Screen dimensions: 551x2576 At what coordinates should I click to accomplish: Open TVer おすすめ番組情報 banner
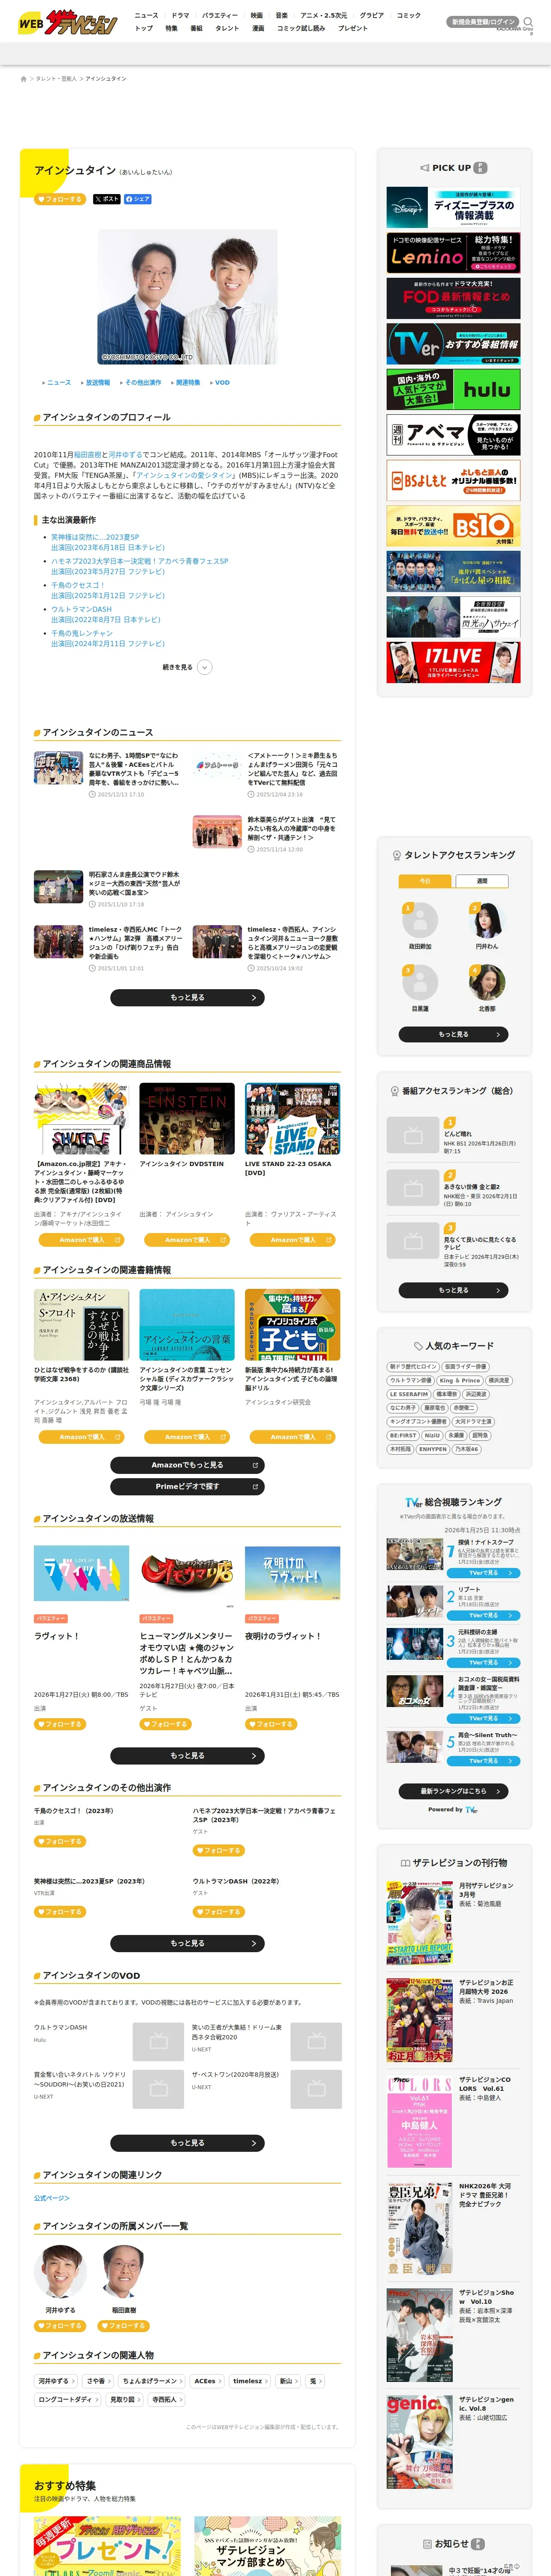click(453, 344)
